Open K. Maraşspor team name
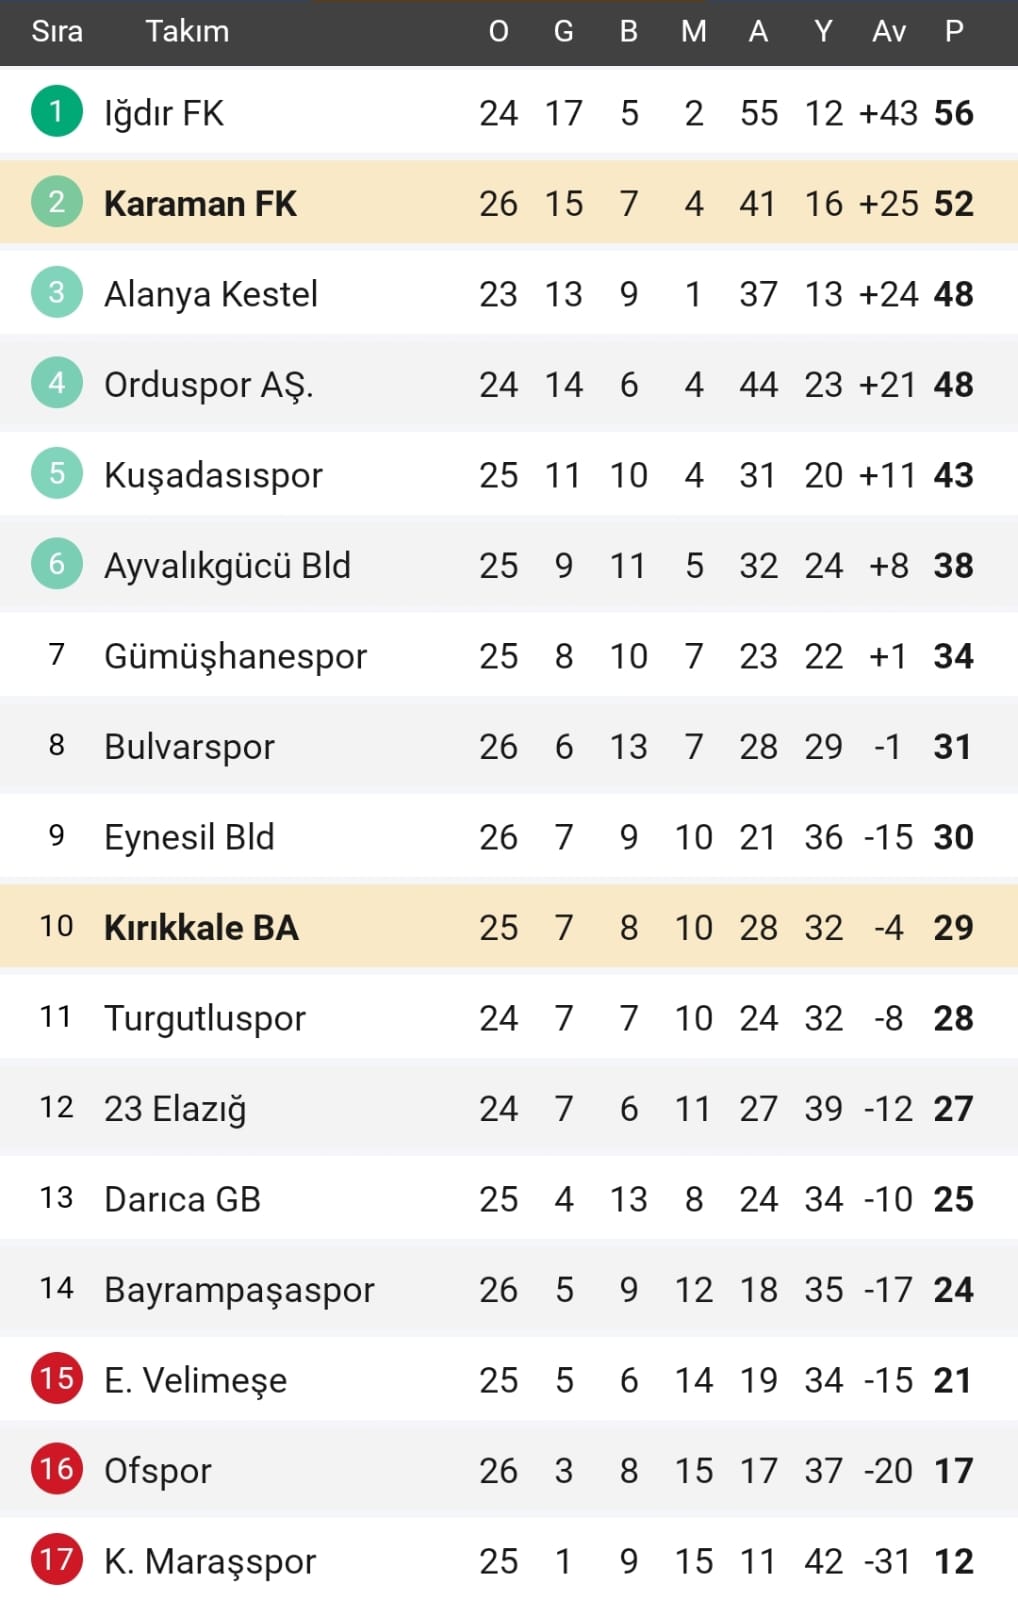Viewport: 1018px width, 1600px height. (210, 1561)
